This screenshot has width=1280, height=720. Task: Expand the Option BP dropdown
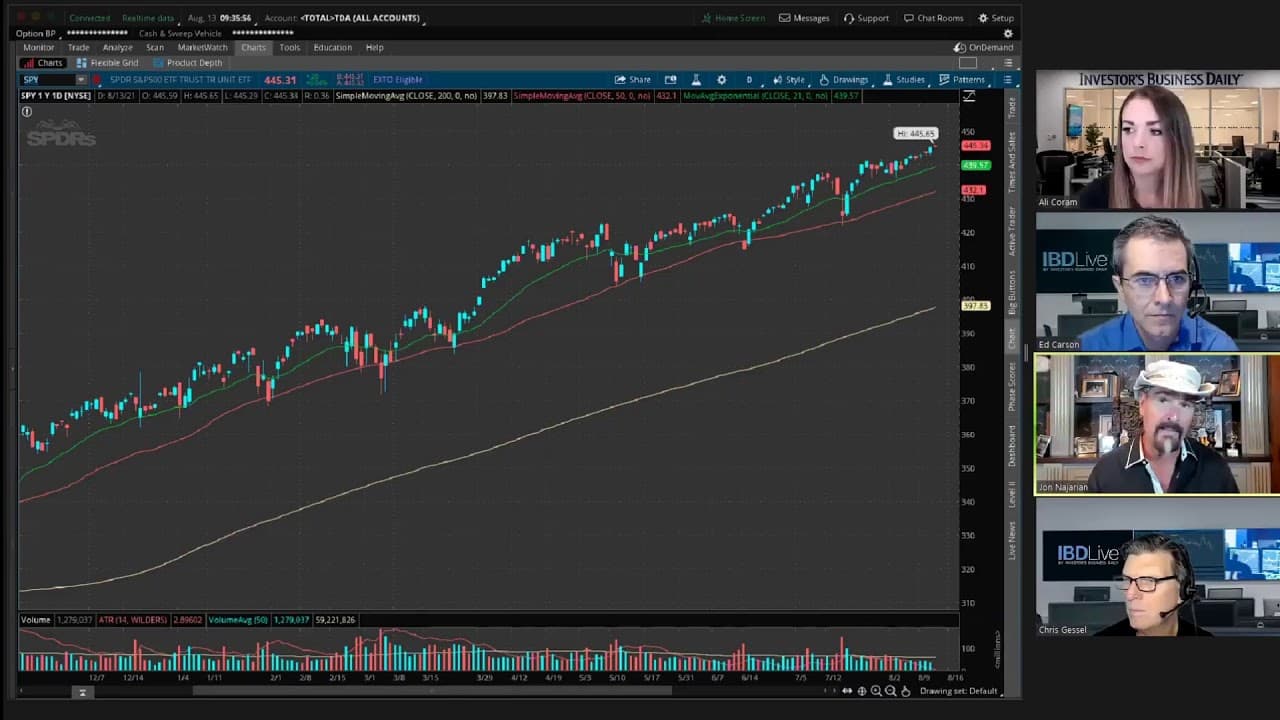point(37,33)
